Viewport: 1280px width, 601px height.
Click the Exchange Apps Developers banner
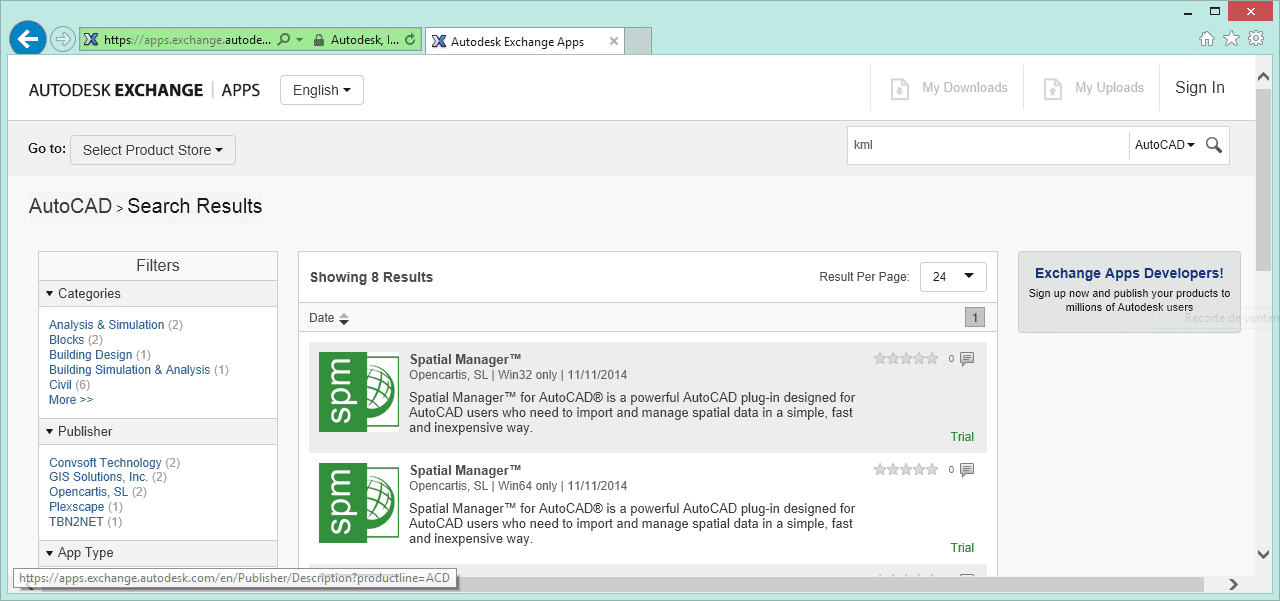pos(1129,292)
